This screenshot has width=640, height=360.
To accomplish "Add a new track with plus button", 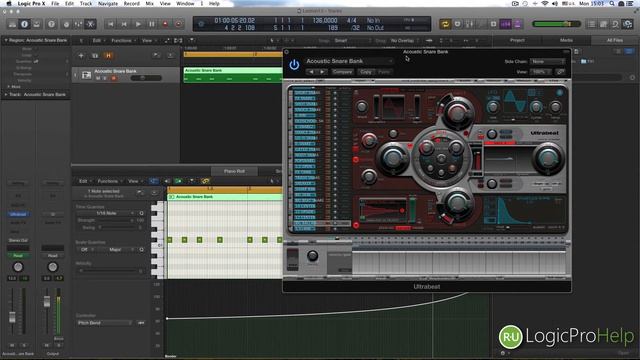I will pos(81,56).
